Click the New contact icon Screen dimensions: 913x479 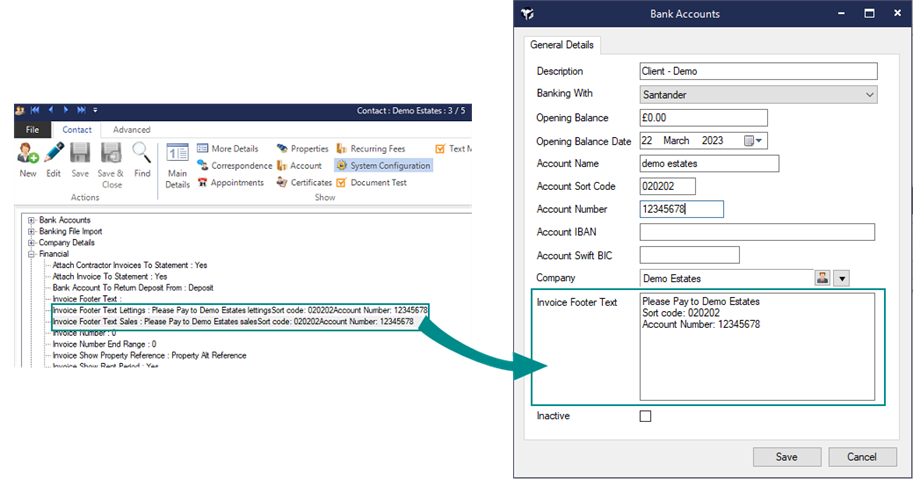[x=28, y=155]
